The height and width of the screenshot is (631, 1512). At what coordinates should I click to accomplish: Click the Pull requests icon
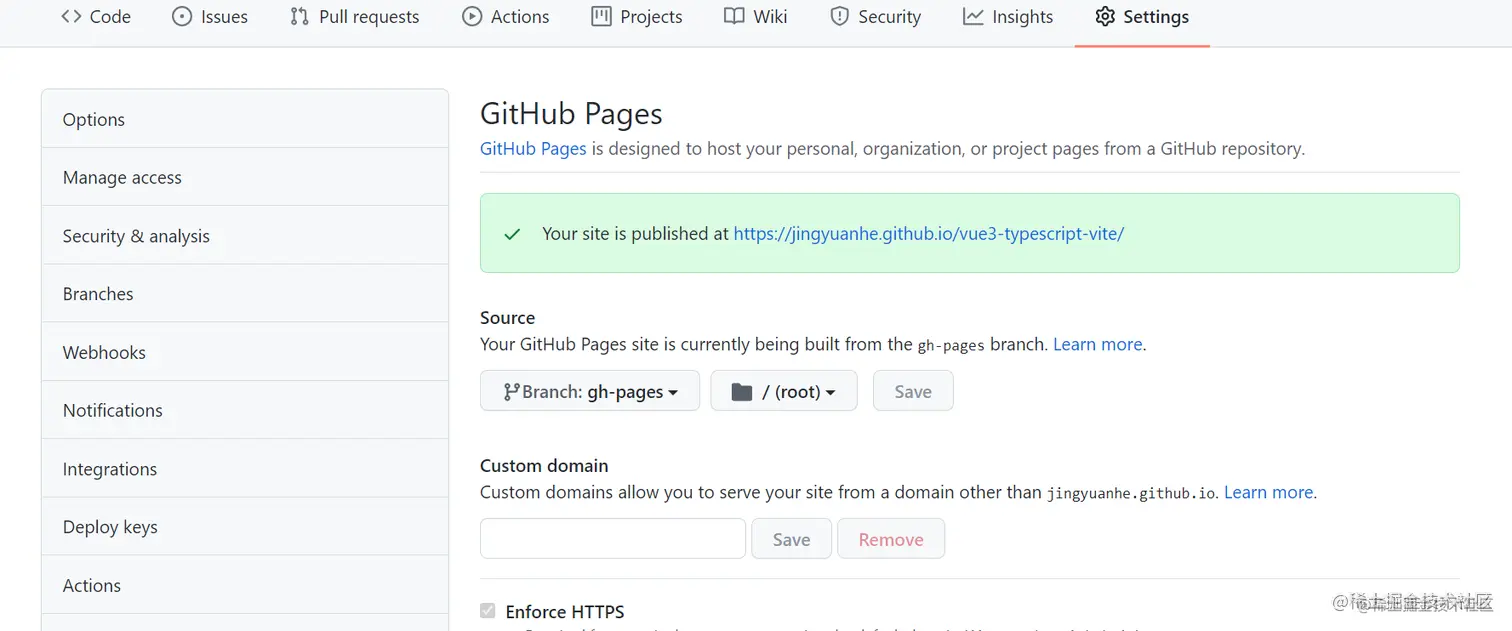click(x=299, y=17)
